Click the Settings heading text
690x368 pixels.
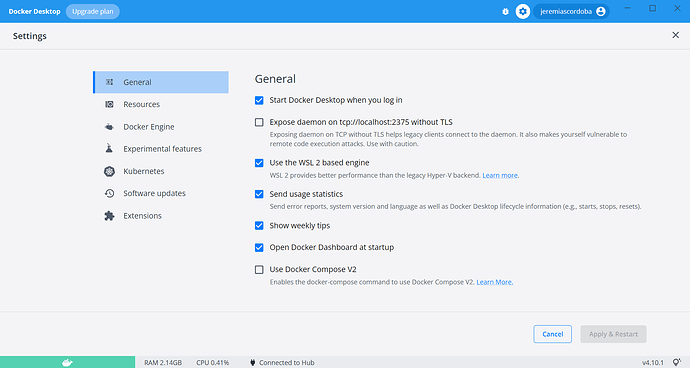pyautogui.click(x=29, y=36)
